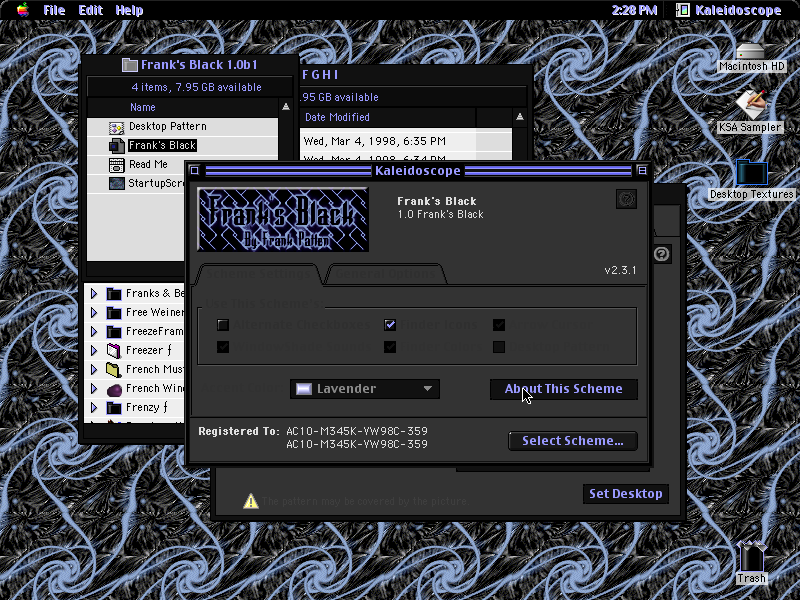
Task: Expand the French Wine folder
Action: [x=94, y=389]
